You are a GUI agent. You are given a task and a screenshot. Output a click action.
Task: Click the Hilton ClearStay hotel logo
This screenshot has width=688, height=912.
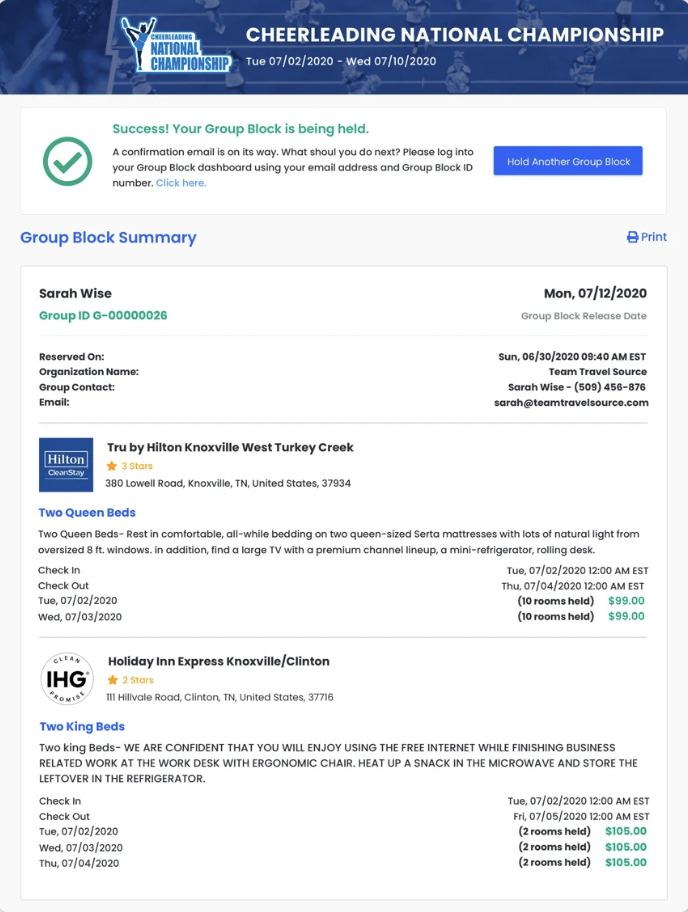[66, 464]
